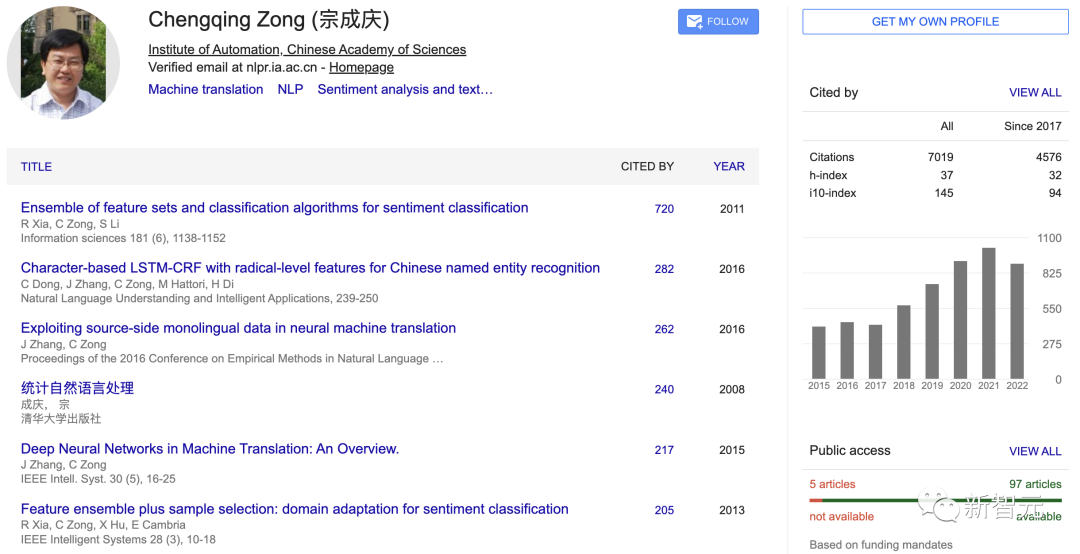This screenshot has height=554, width=1080.
Task: Open the 720 citation count link
Action: click(x=664, y=209)
